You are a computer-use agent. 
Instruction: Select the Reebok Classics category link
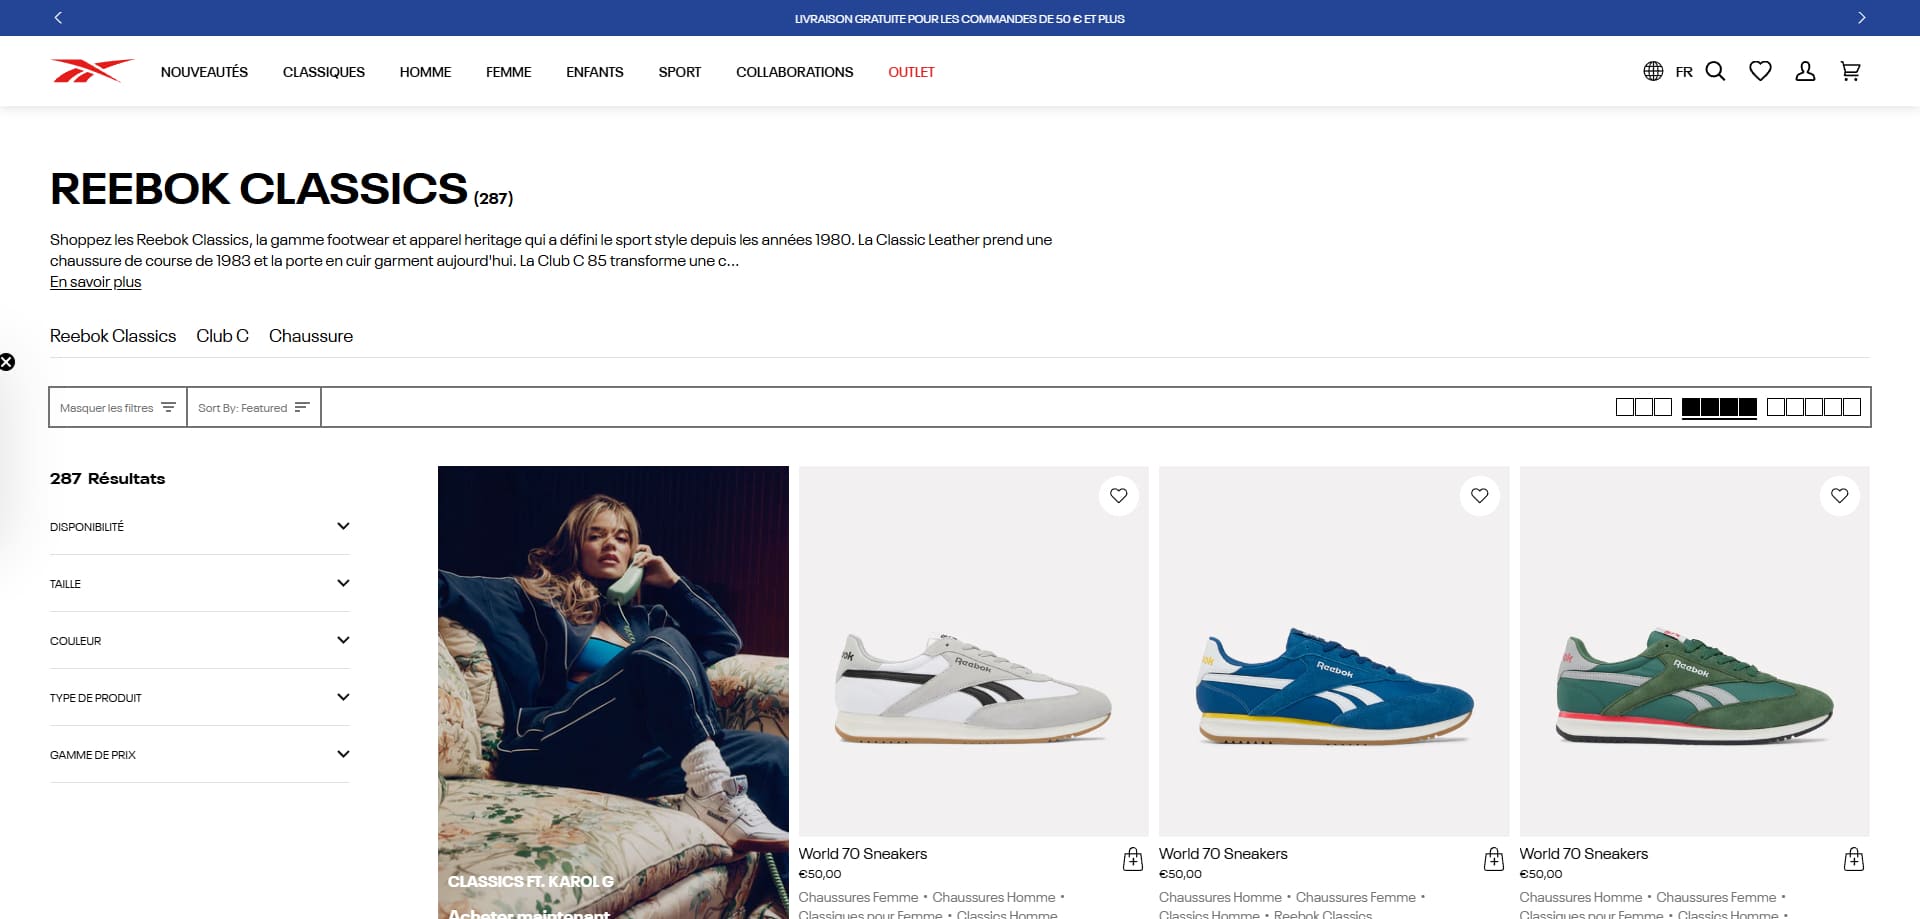(113, 336)
